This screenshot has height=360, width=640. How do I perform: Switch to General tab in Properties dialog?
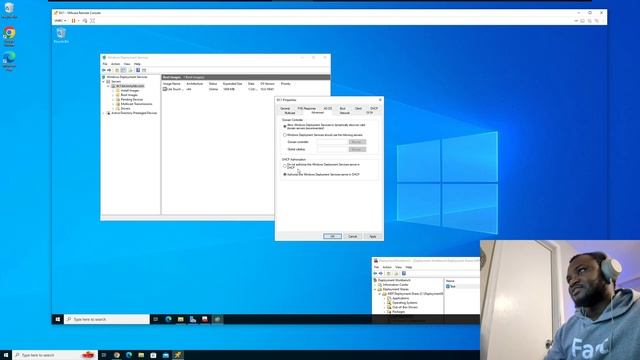(x=285, y=109)
